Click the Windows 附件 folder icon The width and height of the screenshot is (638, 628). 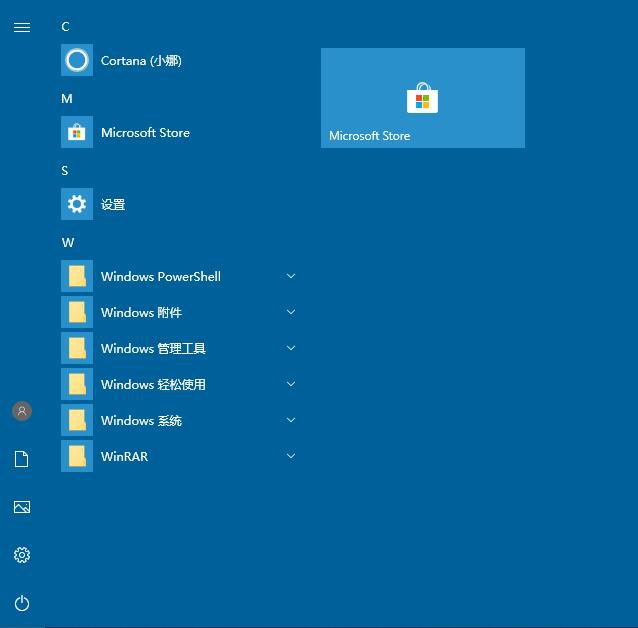coord(77,312)
